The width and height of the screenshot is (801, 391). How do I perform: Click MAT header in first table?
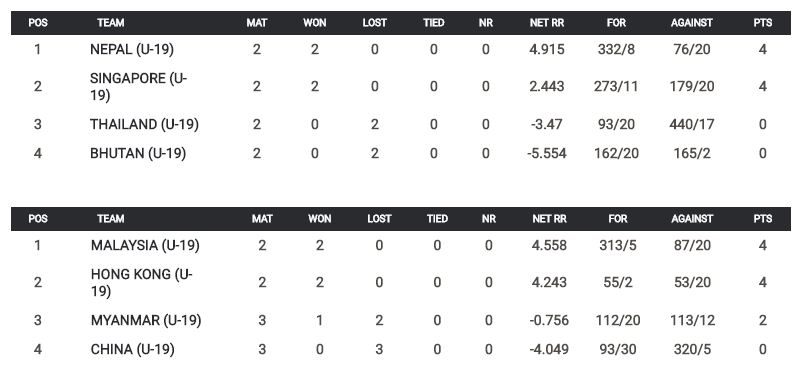[x=257, y=23]
